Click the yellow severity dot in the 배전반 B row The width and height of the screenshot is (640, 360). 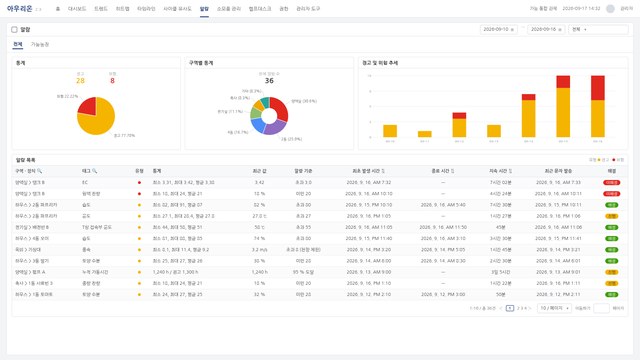pos(139,227)
